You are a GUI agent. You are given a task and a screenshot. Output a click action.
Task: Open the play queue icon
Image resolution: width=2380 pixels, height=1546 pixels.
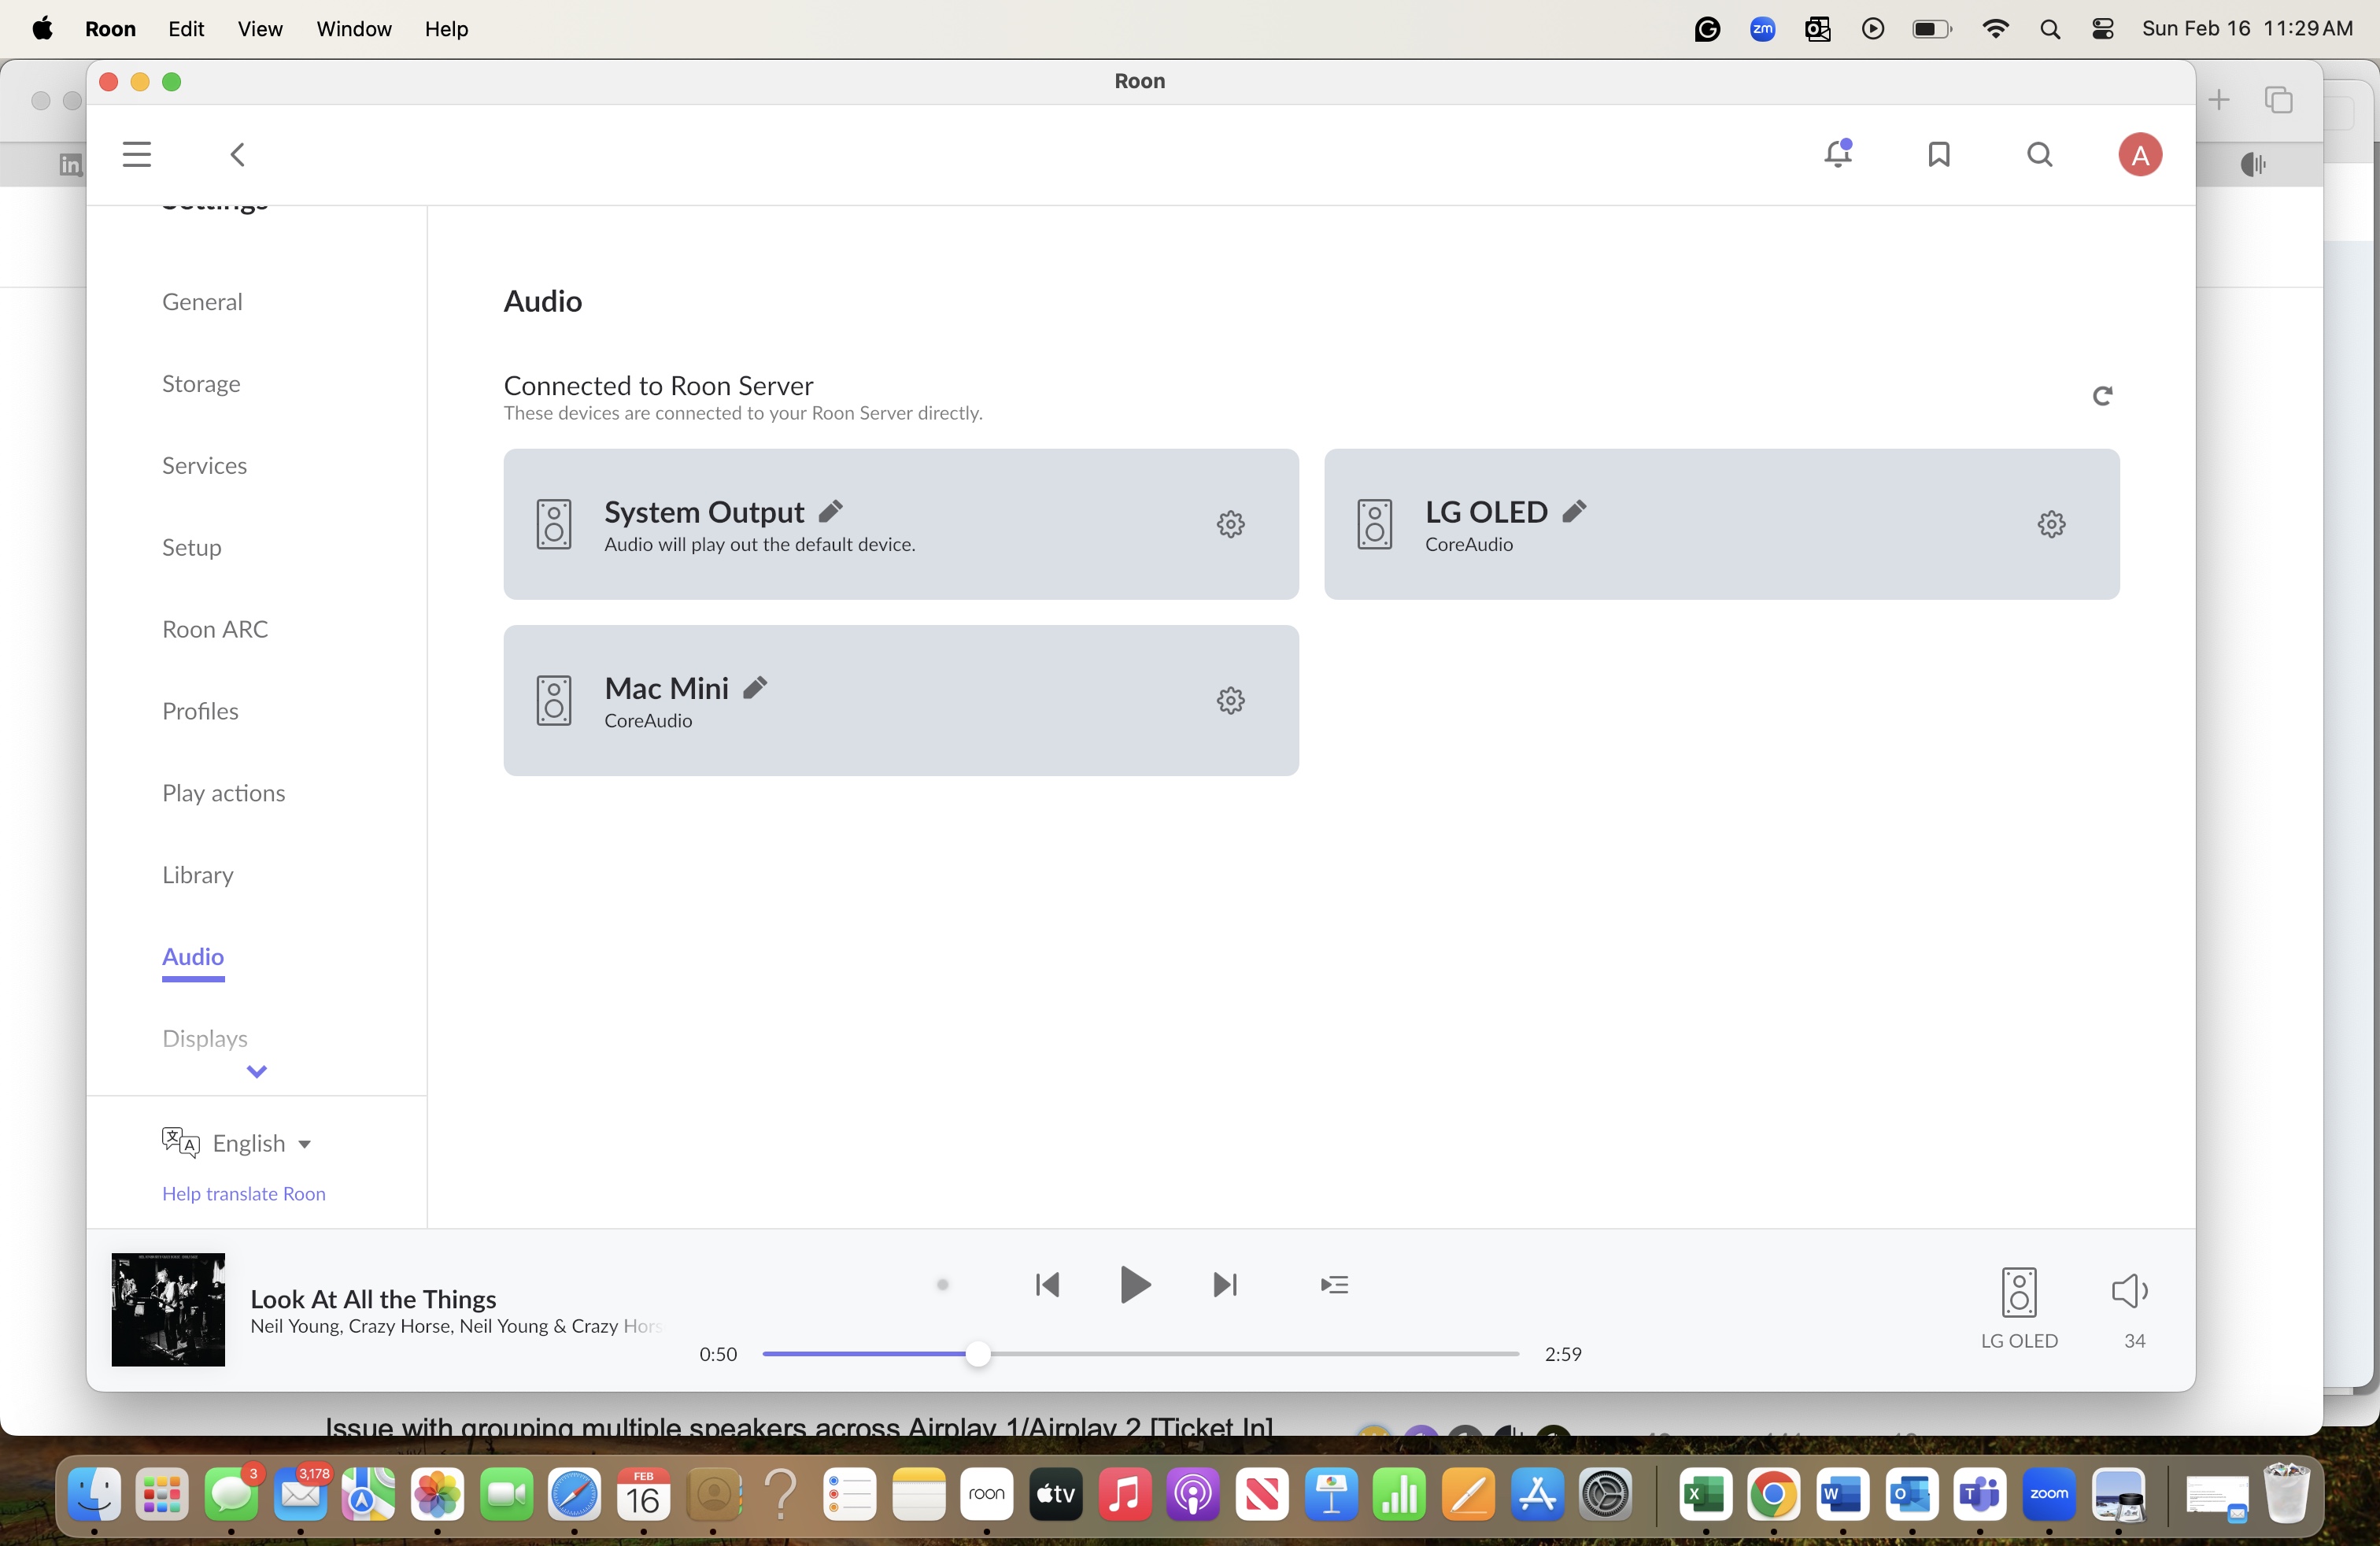[x=1334, y=1284]
